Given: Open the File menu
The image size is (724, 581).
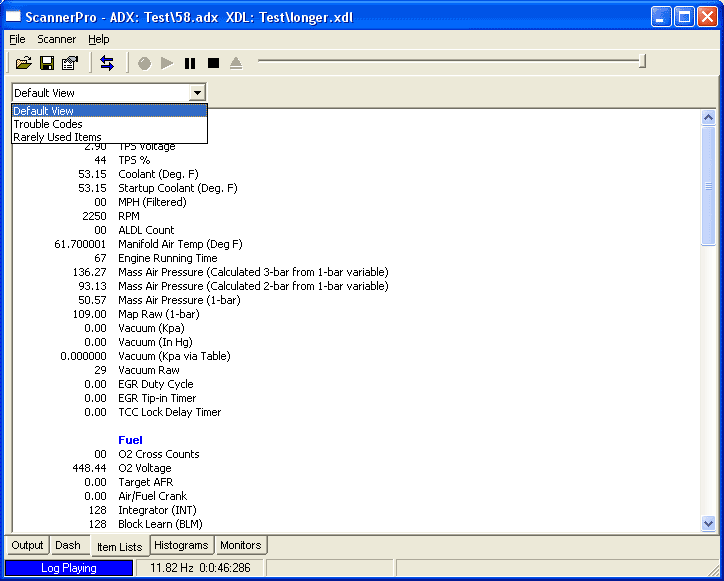Looking at the screenshot, I should click(17, 39).
